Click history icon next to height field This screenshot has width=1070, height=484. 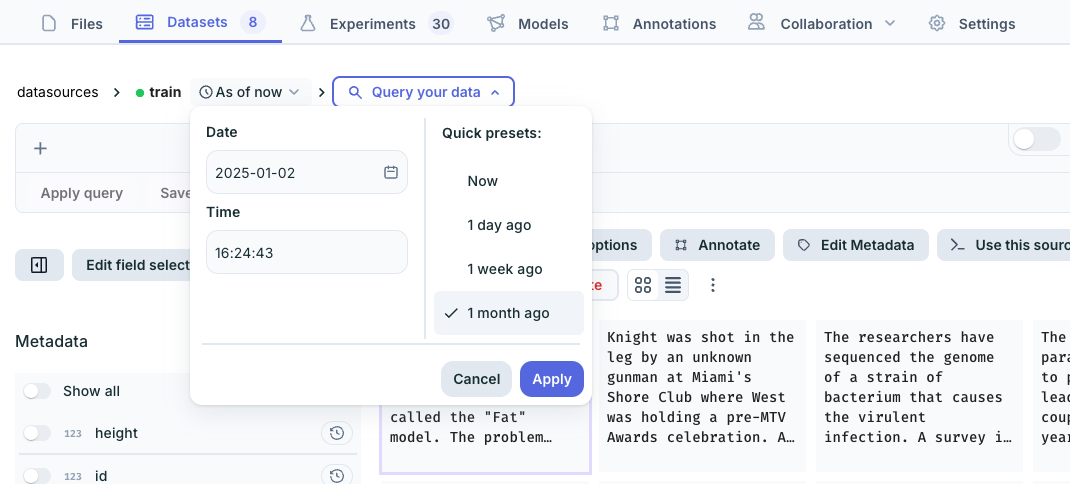click(x=337, y=433)
